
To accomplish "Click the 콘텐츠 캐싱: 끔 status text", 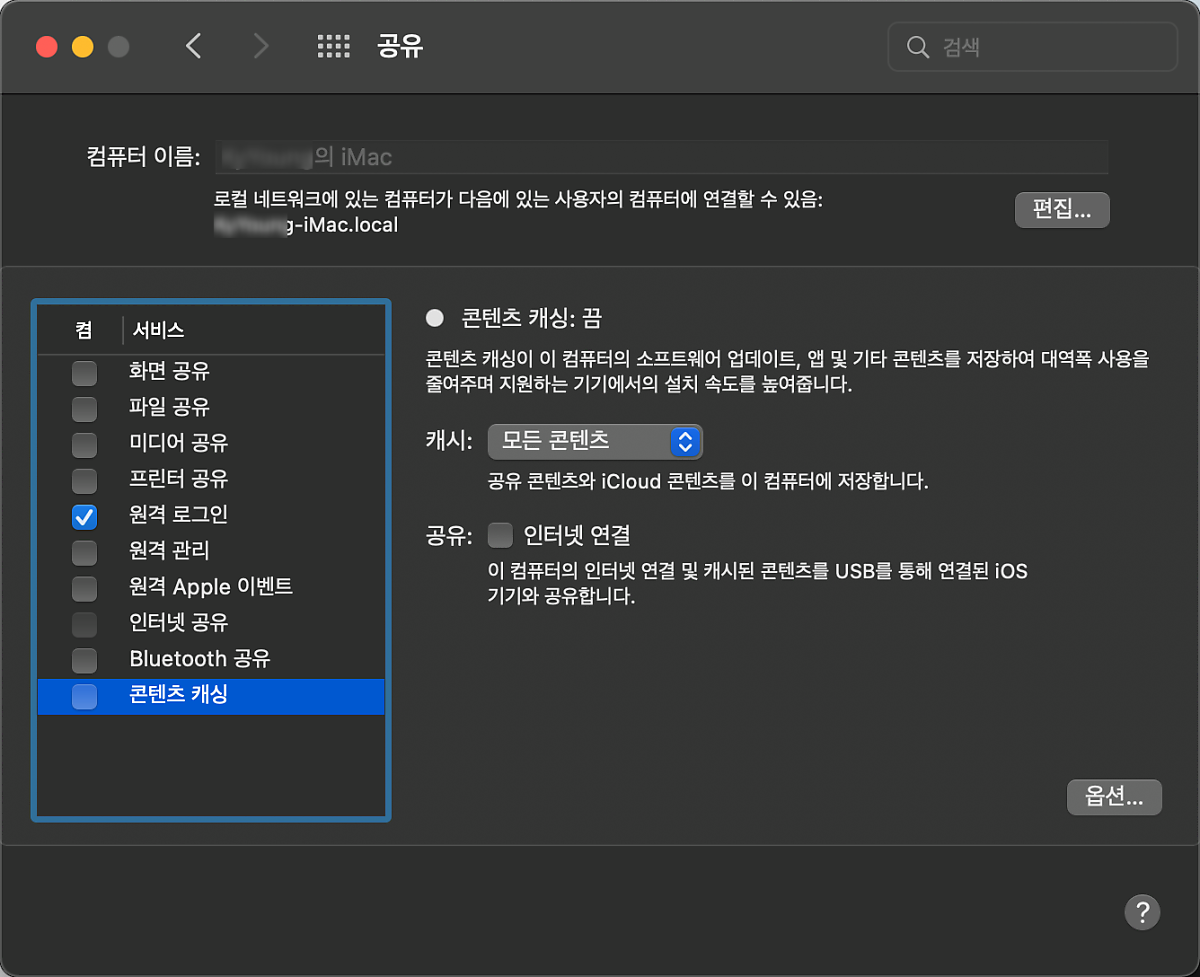I will point(532,319).
